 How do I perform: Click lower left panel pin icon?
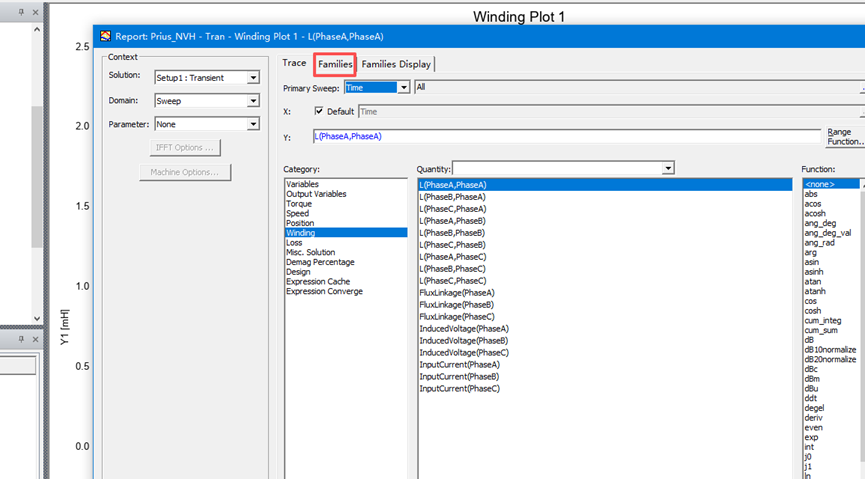22,339
